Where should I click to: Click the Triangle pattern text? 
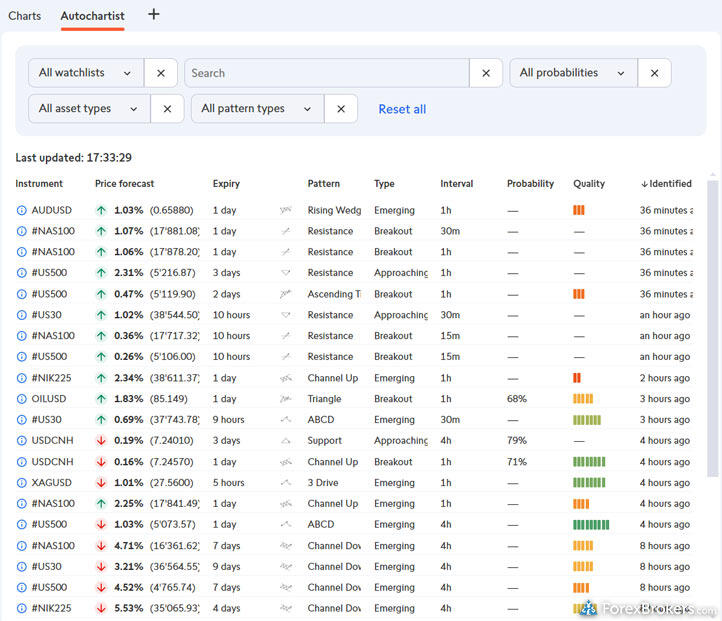[324, 399]
